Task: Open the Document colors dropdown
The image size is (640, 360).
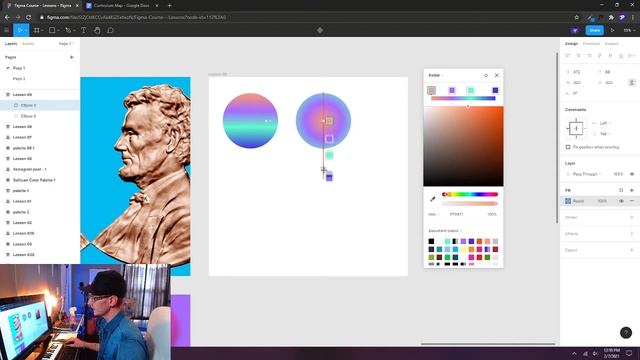Action: click(445, 231)
